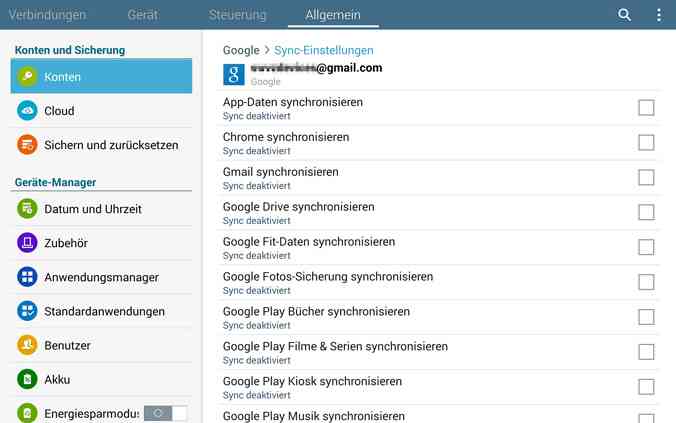Open Sichern und zurücksetzen entry
The image size is (676, 423).
101,145
